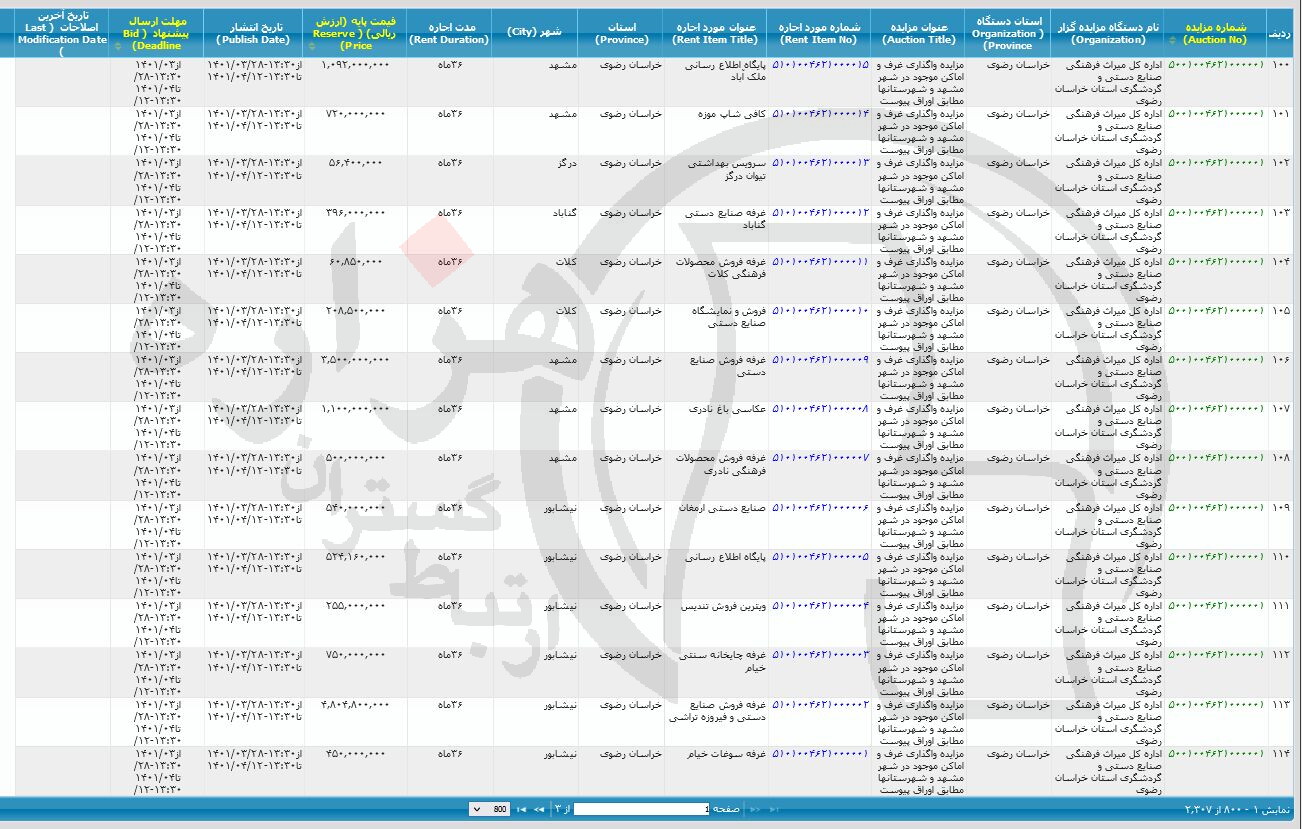Viewport: 1302px width, 829px height.
Task: Sort by Reserve Price column header
Action: click(x=355, y=34)
